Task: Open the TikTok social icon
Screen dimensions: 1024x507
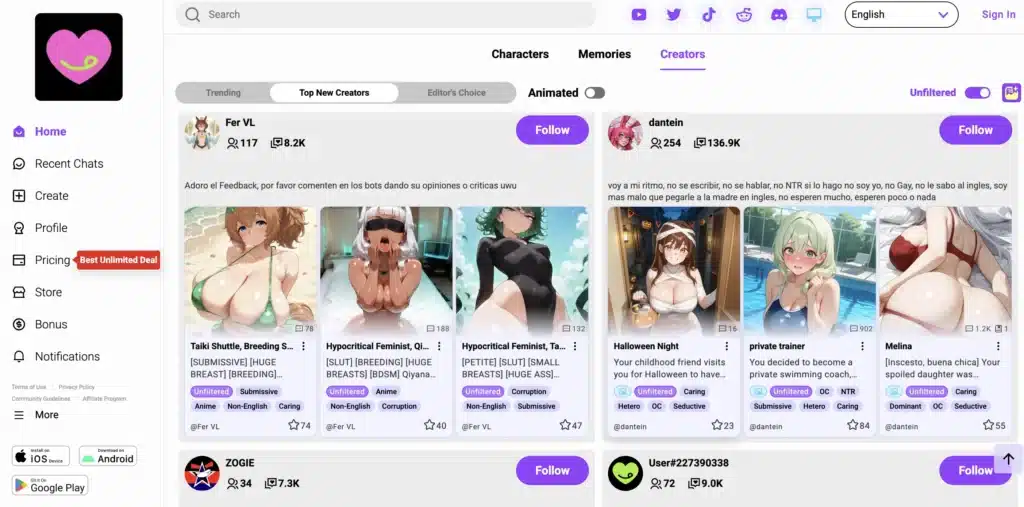Action: coord(709,15)
